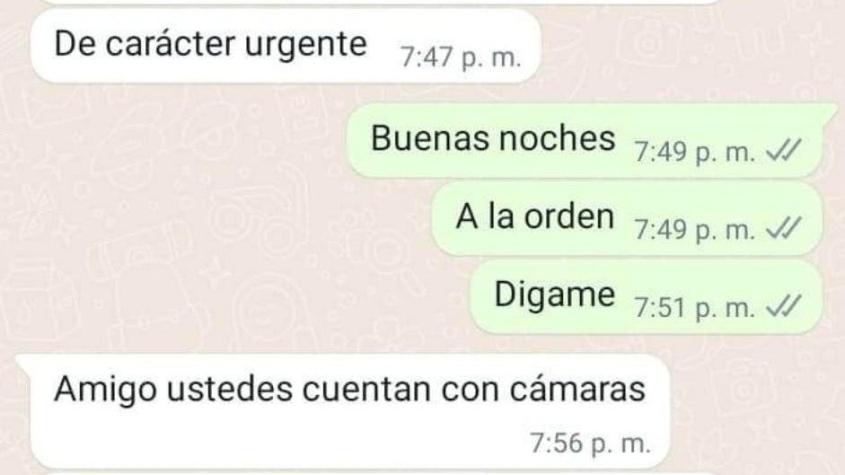
Task: Select the 'Digame' sent message bubble
Action: tap(647, 297)
